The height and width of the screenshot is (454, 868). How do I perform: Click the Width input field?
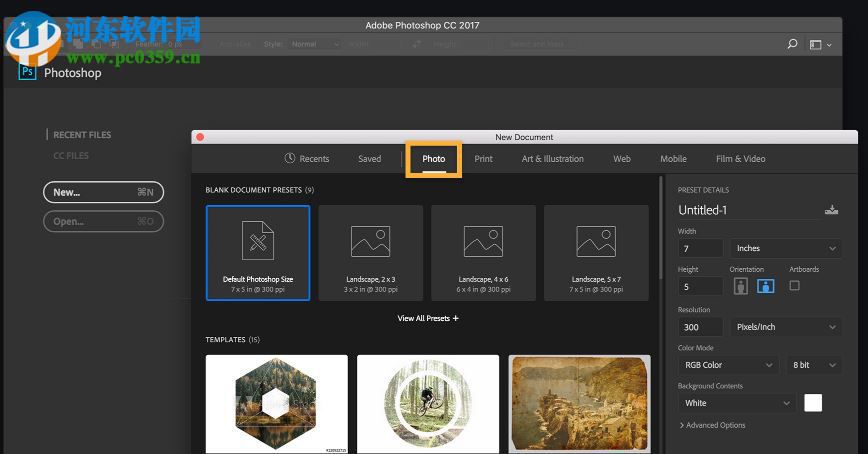[700, 249]
